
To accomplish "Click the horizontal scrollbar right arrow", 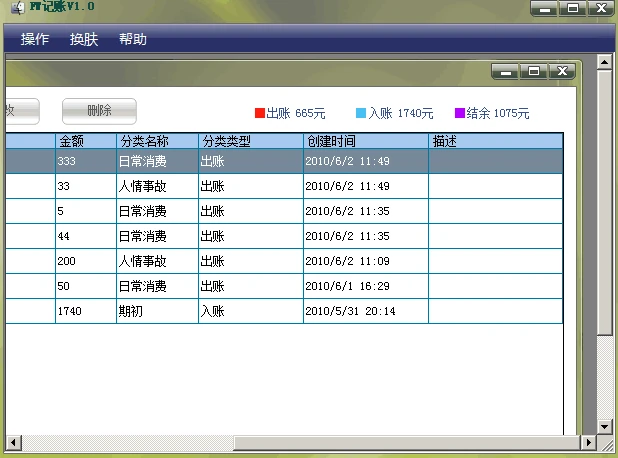I will 588,442.
